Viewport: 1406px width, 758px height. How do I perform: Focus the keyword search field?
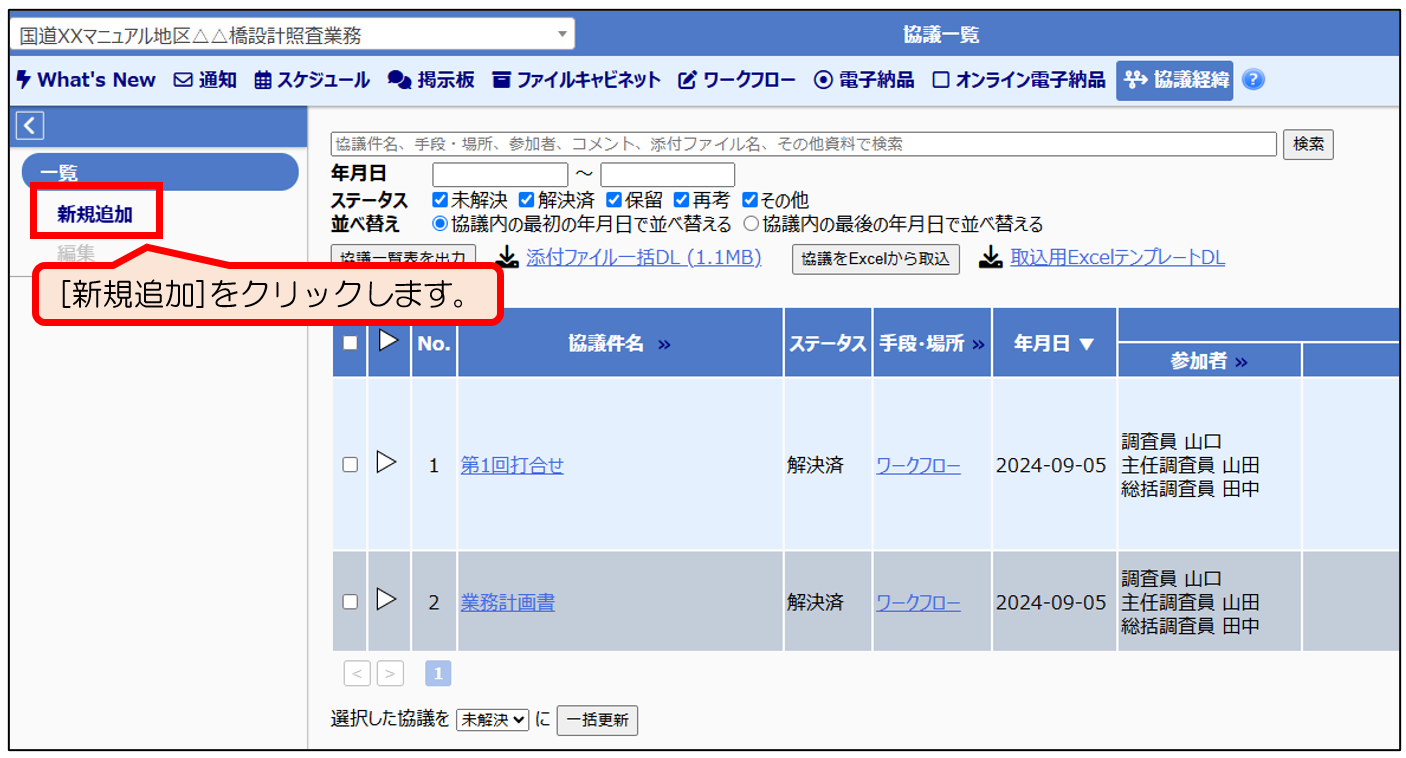point(804,144)
